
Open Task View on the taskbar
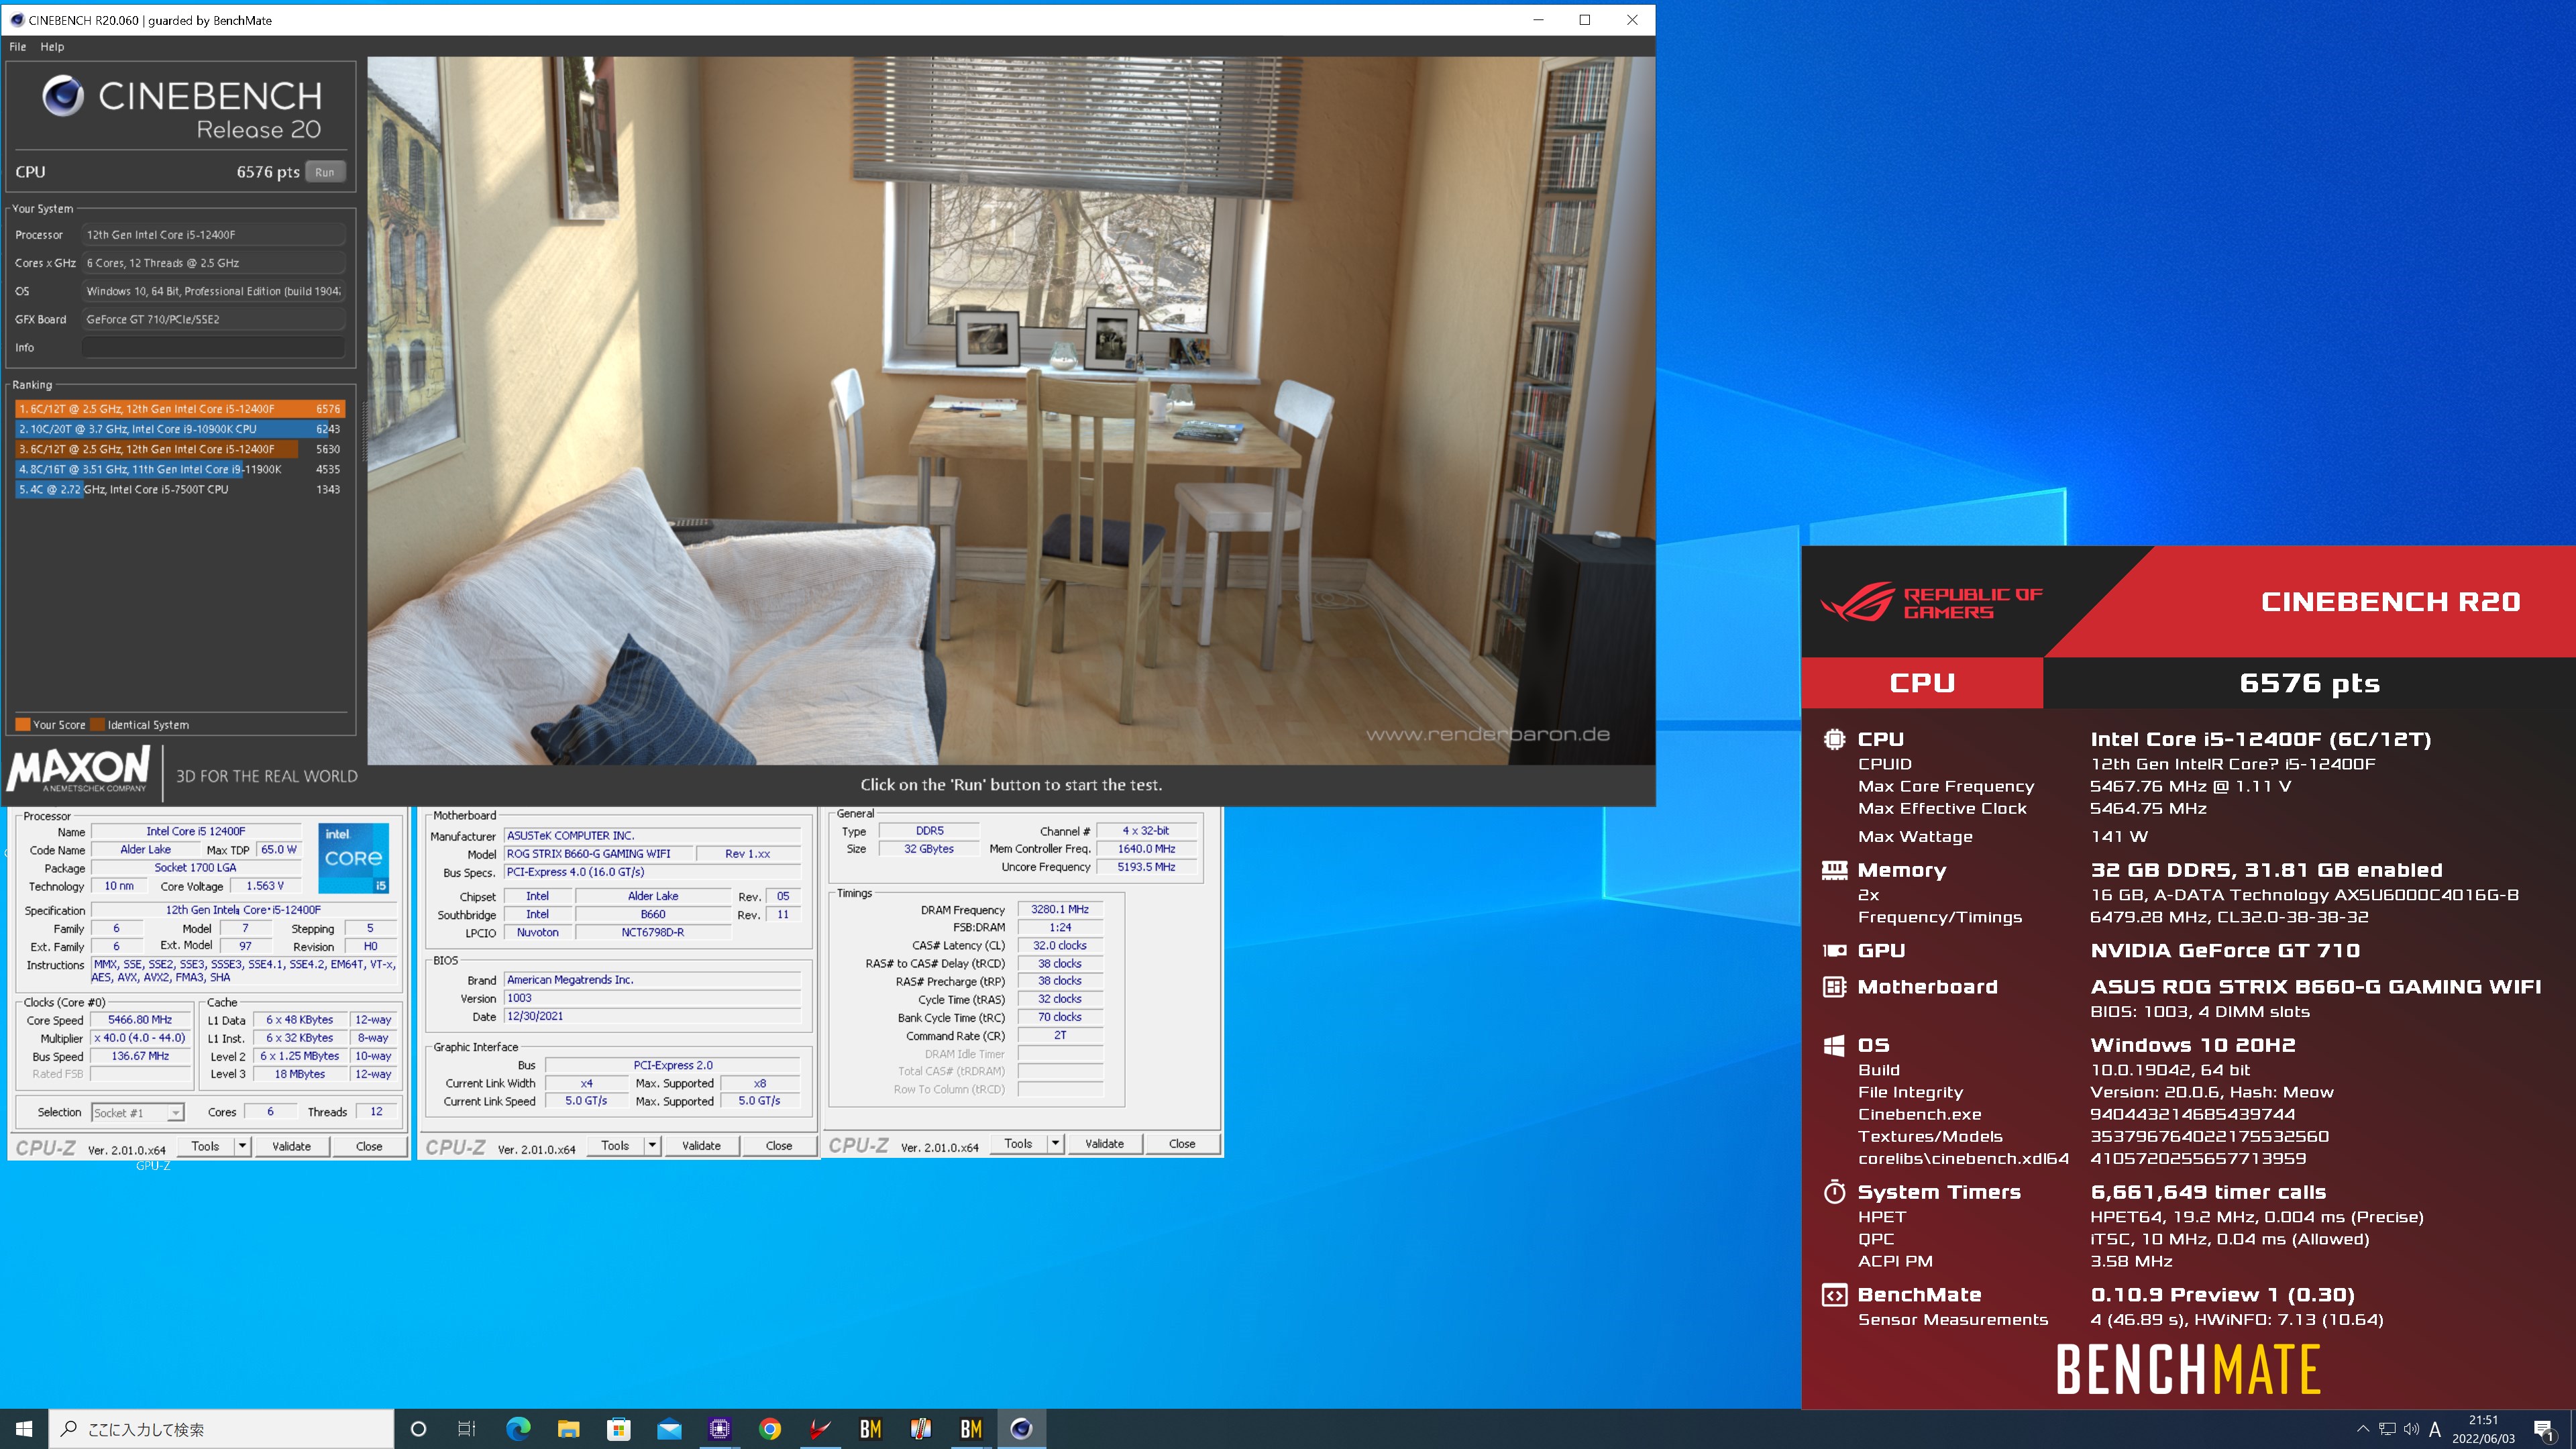click(467, 1429)
